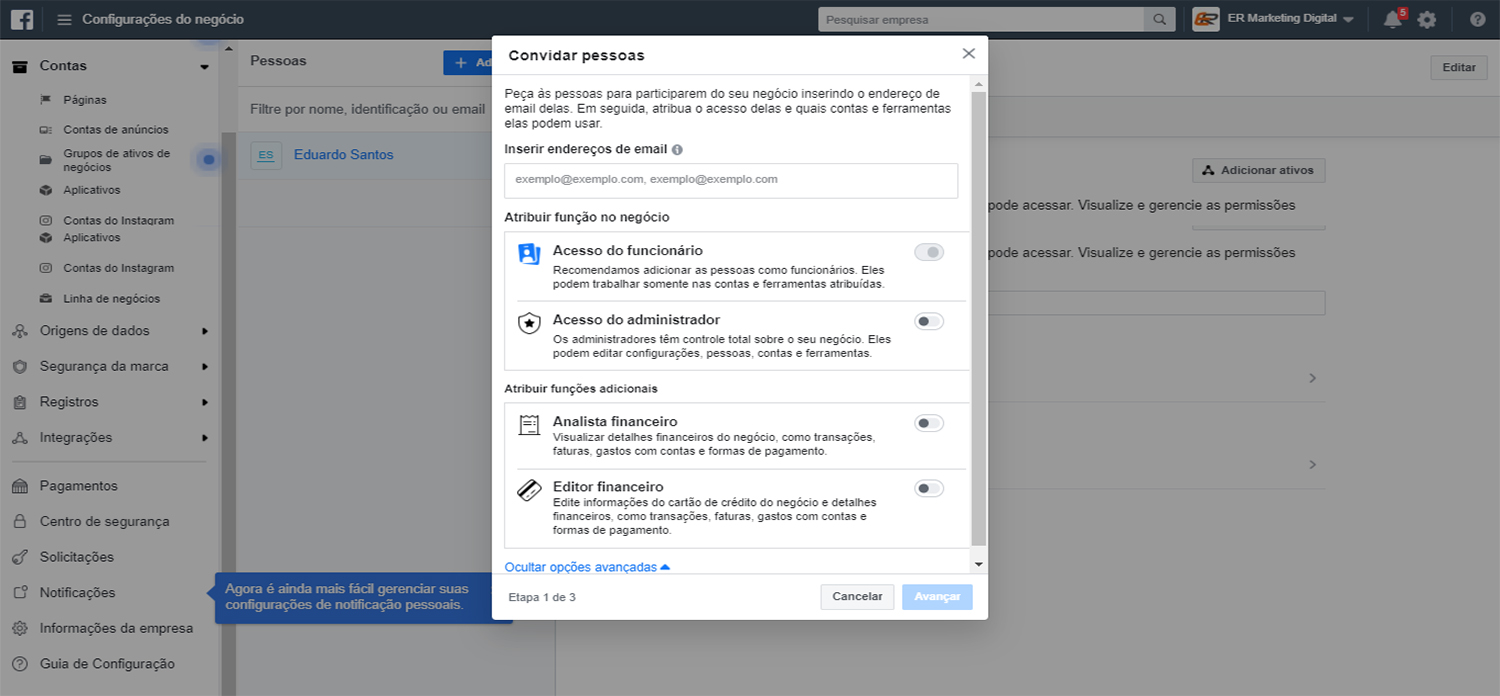1500x696 pixels.
Task: Click the Facebook logo icon
Action: 21,19
